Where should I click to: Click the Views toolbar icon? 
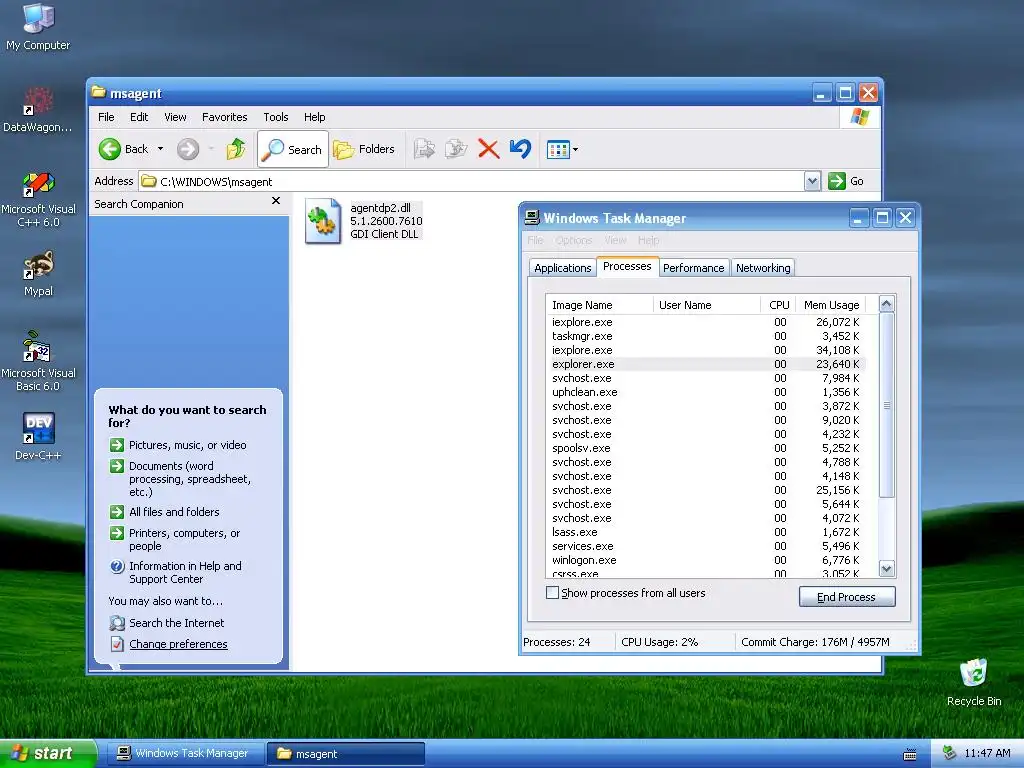tap(558, 150)
